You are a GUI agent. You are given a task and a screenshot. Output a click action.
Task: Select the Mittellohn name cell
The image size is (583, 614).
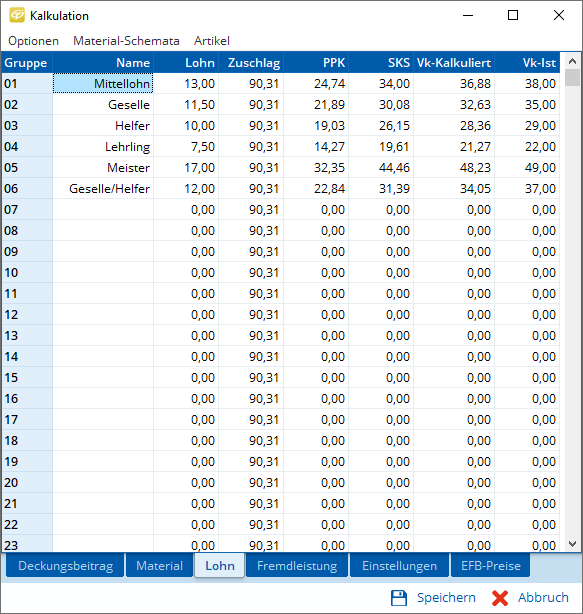pos(103,83)
